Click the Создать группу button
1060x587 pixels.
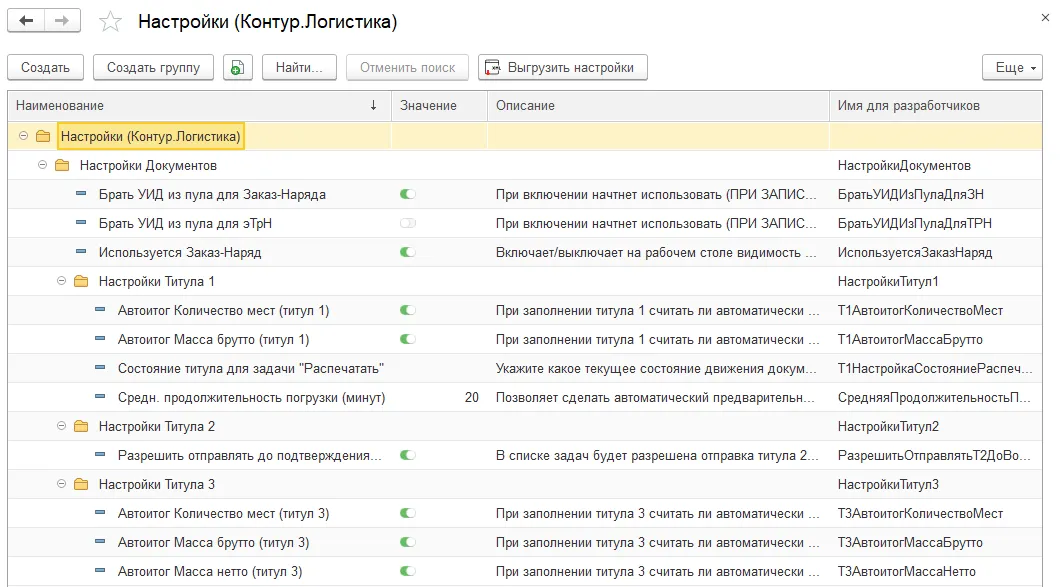[x=153, y=68]
